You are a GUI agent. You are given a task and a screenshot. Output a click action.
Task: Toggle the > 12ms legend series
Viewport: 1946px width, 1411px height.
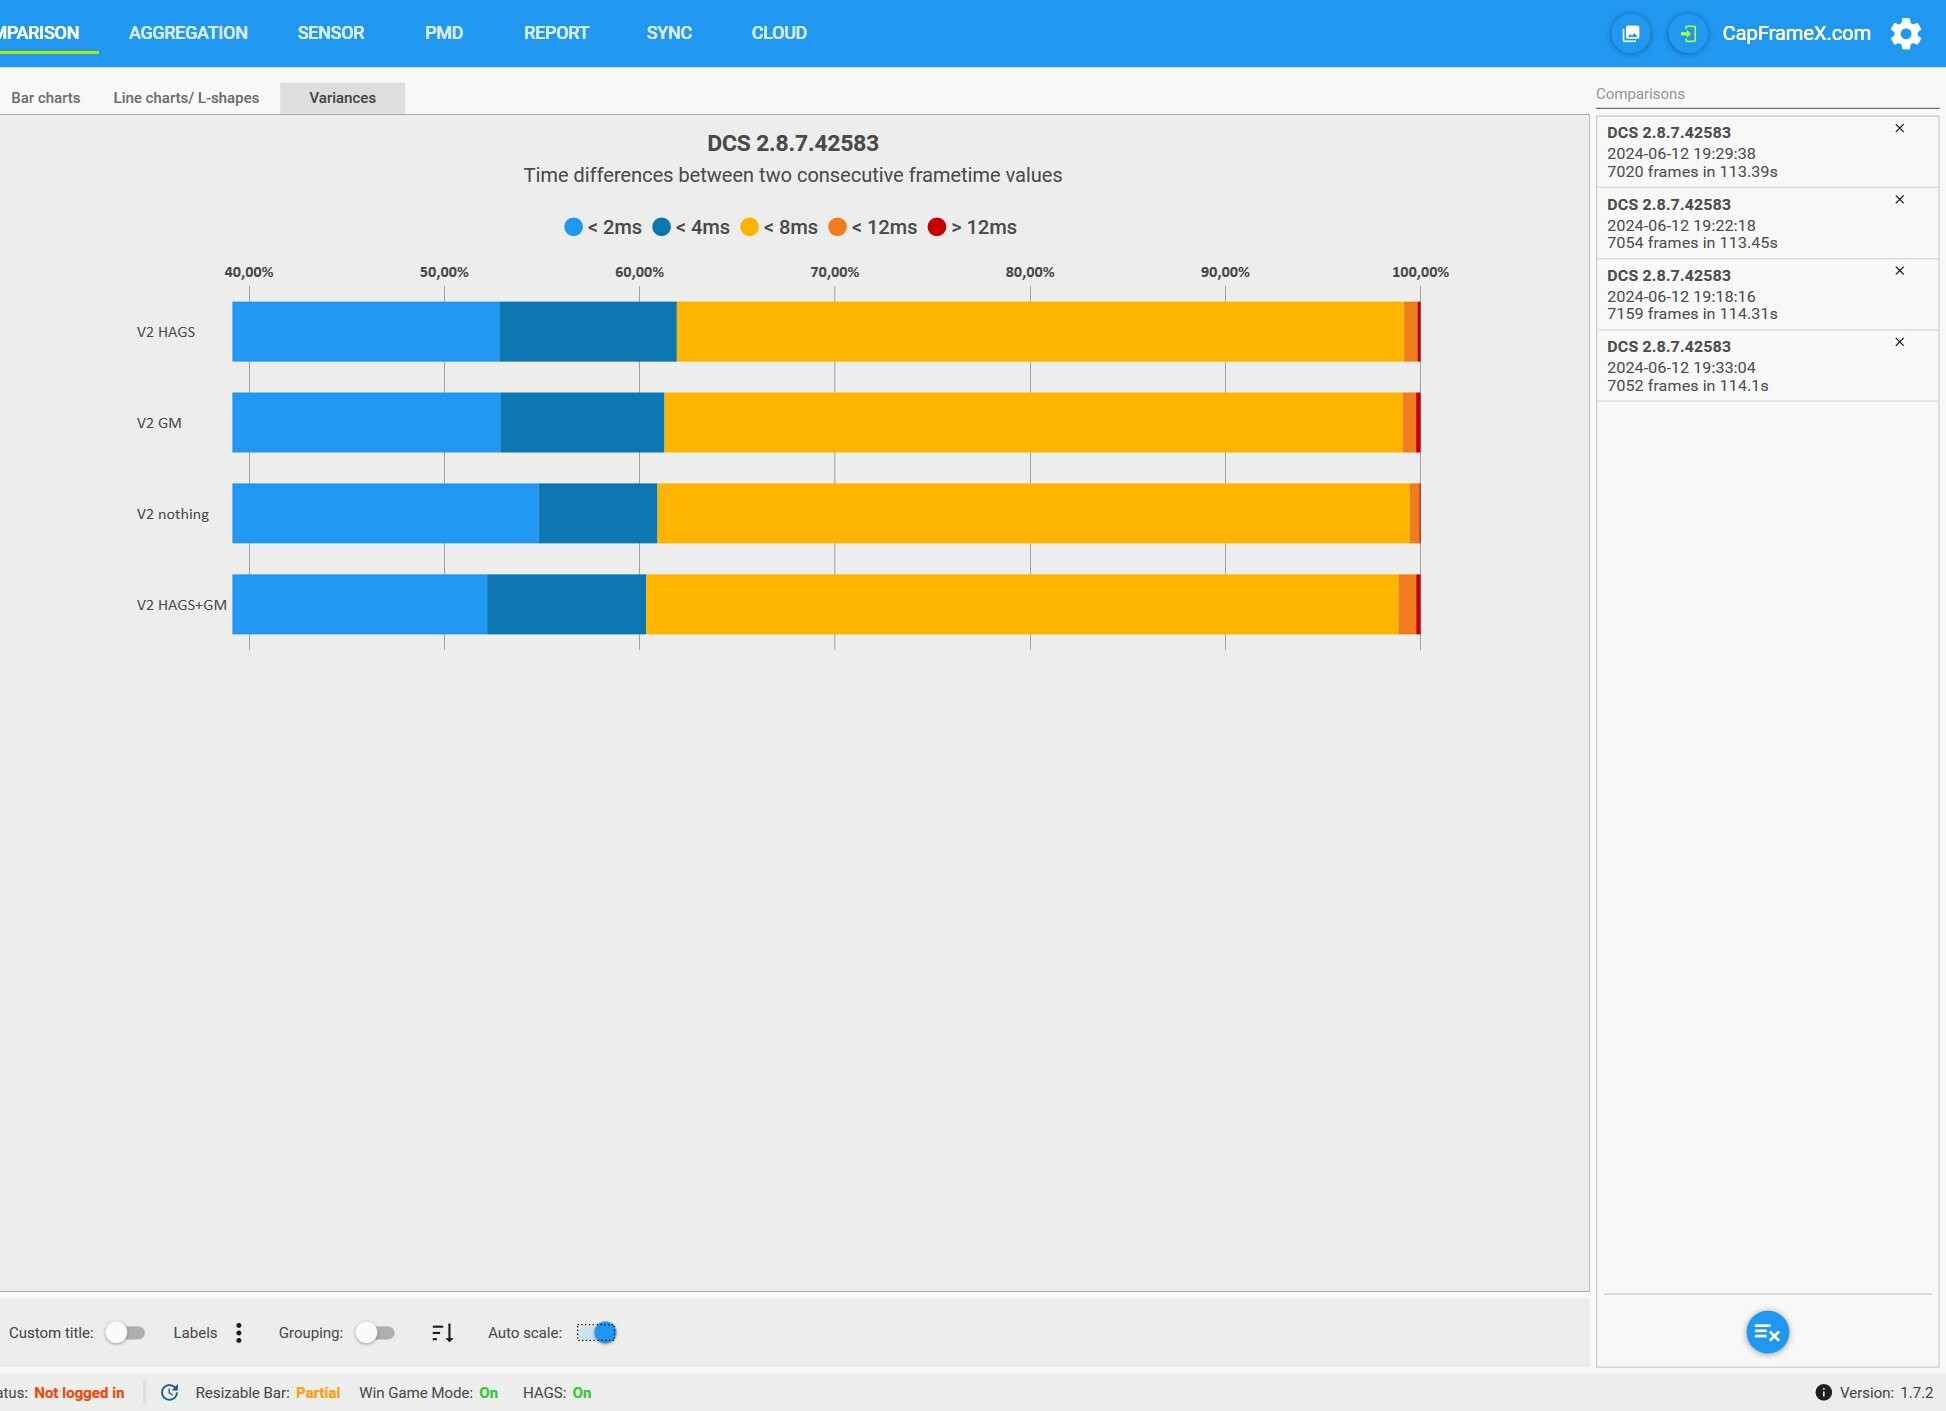coord(972,227)
